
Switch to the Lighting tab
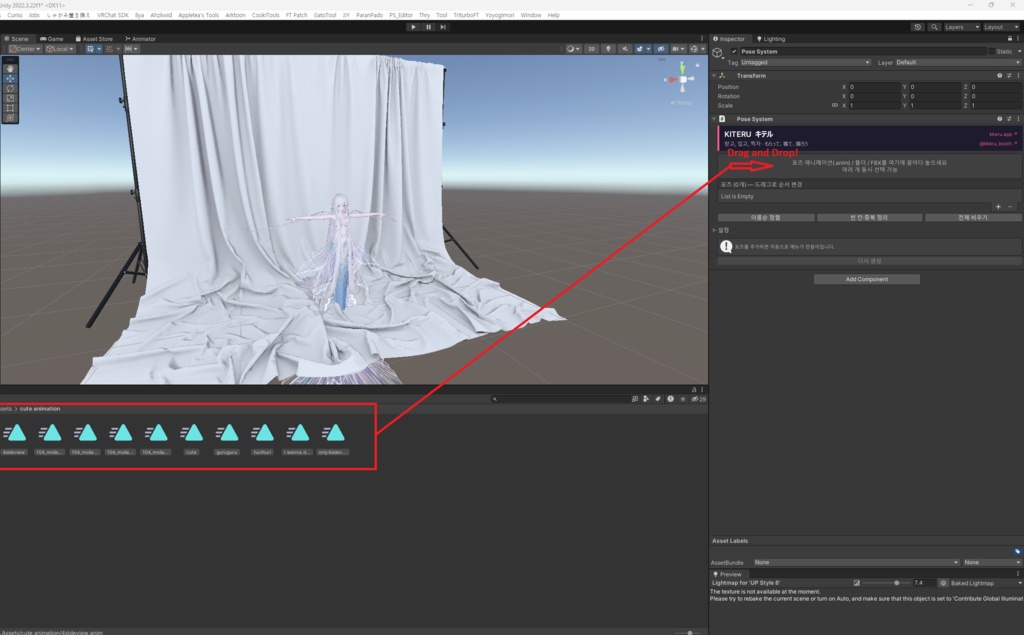point(771,39)
